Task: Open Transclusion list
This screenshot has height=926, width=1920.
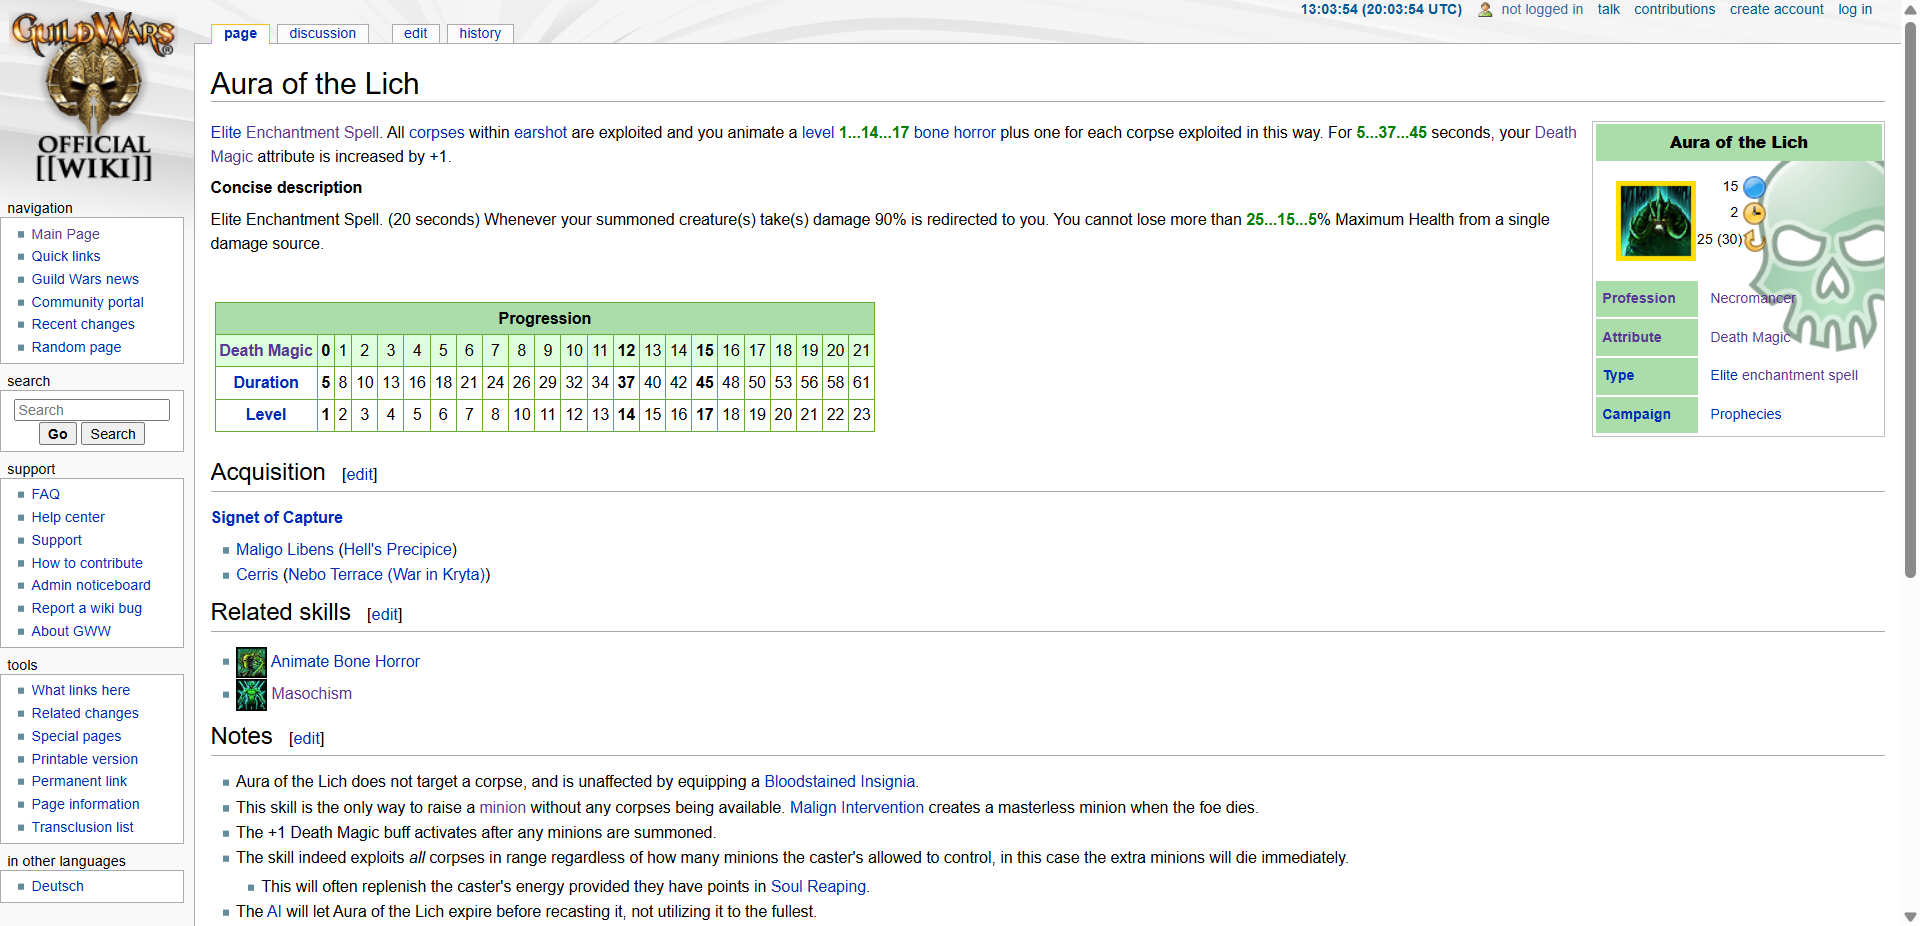Action: click(x=82, y=827)
